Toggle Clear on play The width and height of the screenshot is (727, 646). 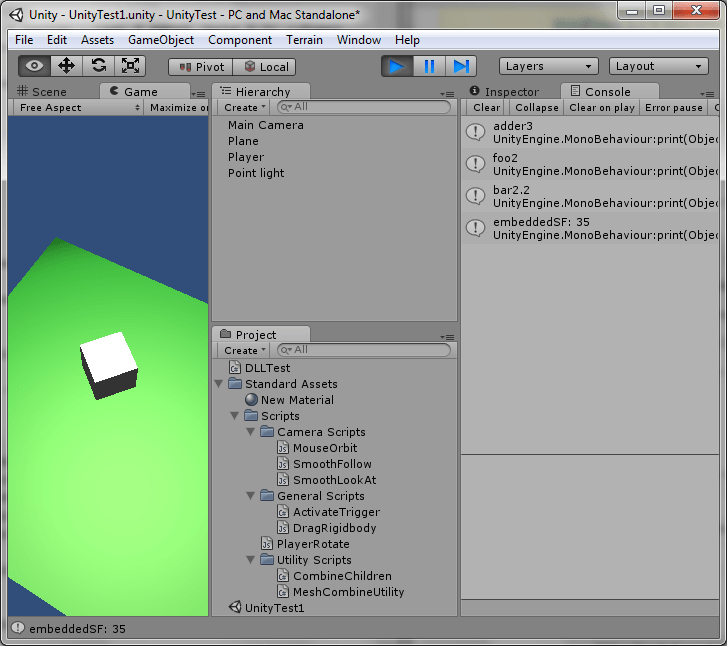(x=602, y=108)
